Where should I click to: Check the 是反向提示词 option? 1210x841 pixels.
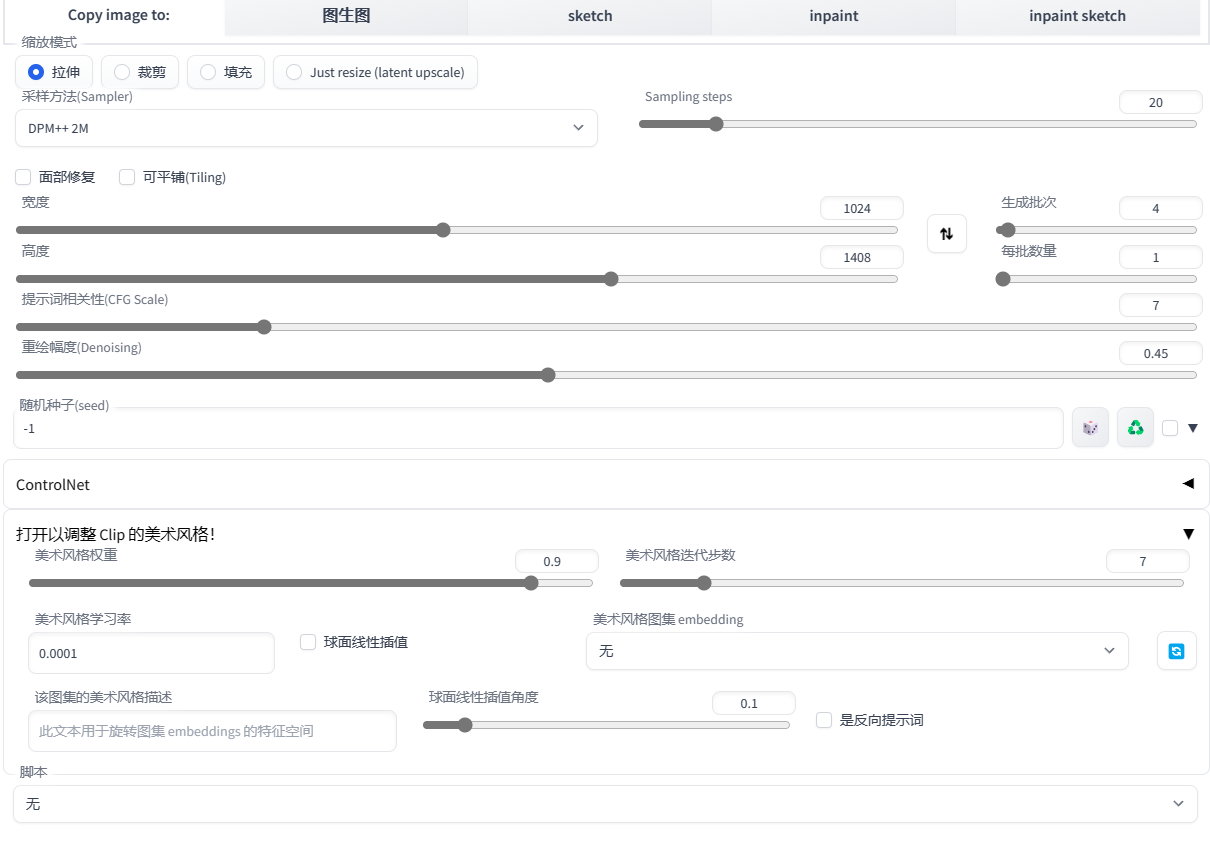pyautogui.click(x=824, y=720)
